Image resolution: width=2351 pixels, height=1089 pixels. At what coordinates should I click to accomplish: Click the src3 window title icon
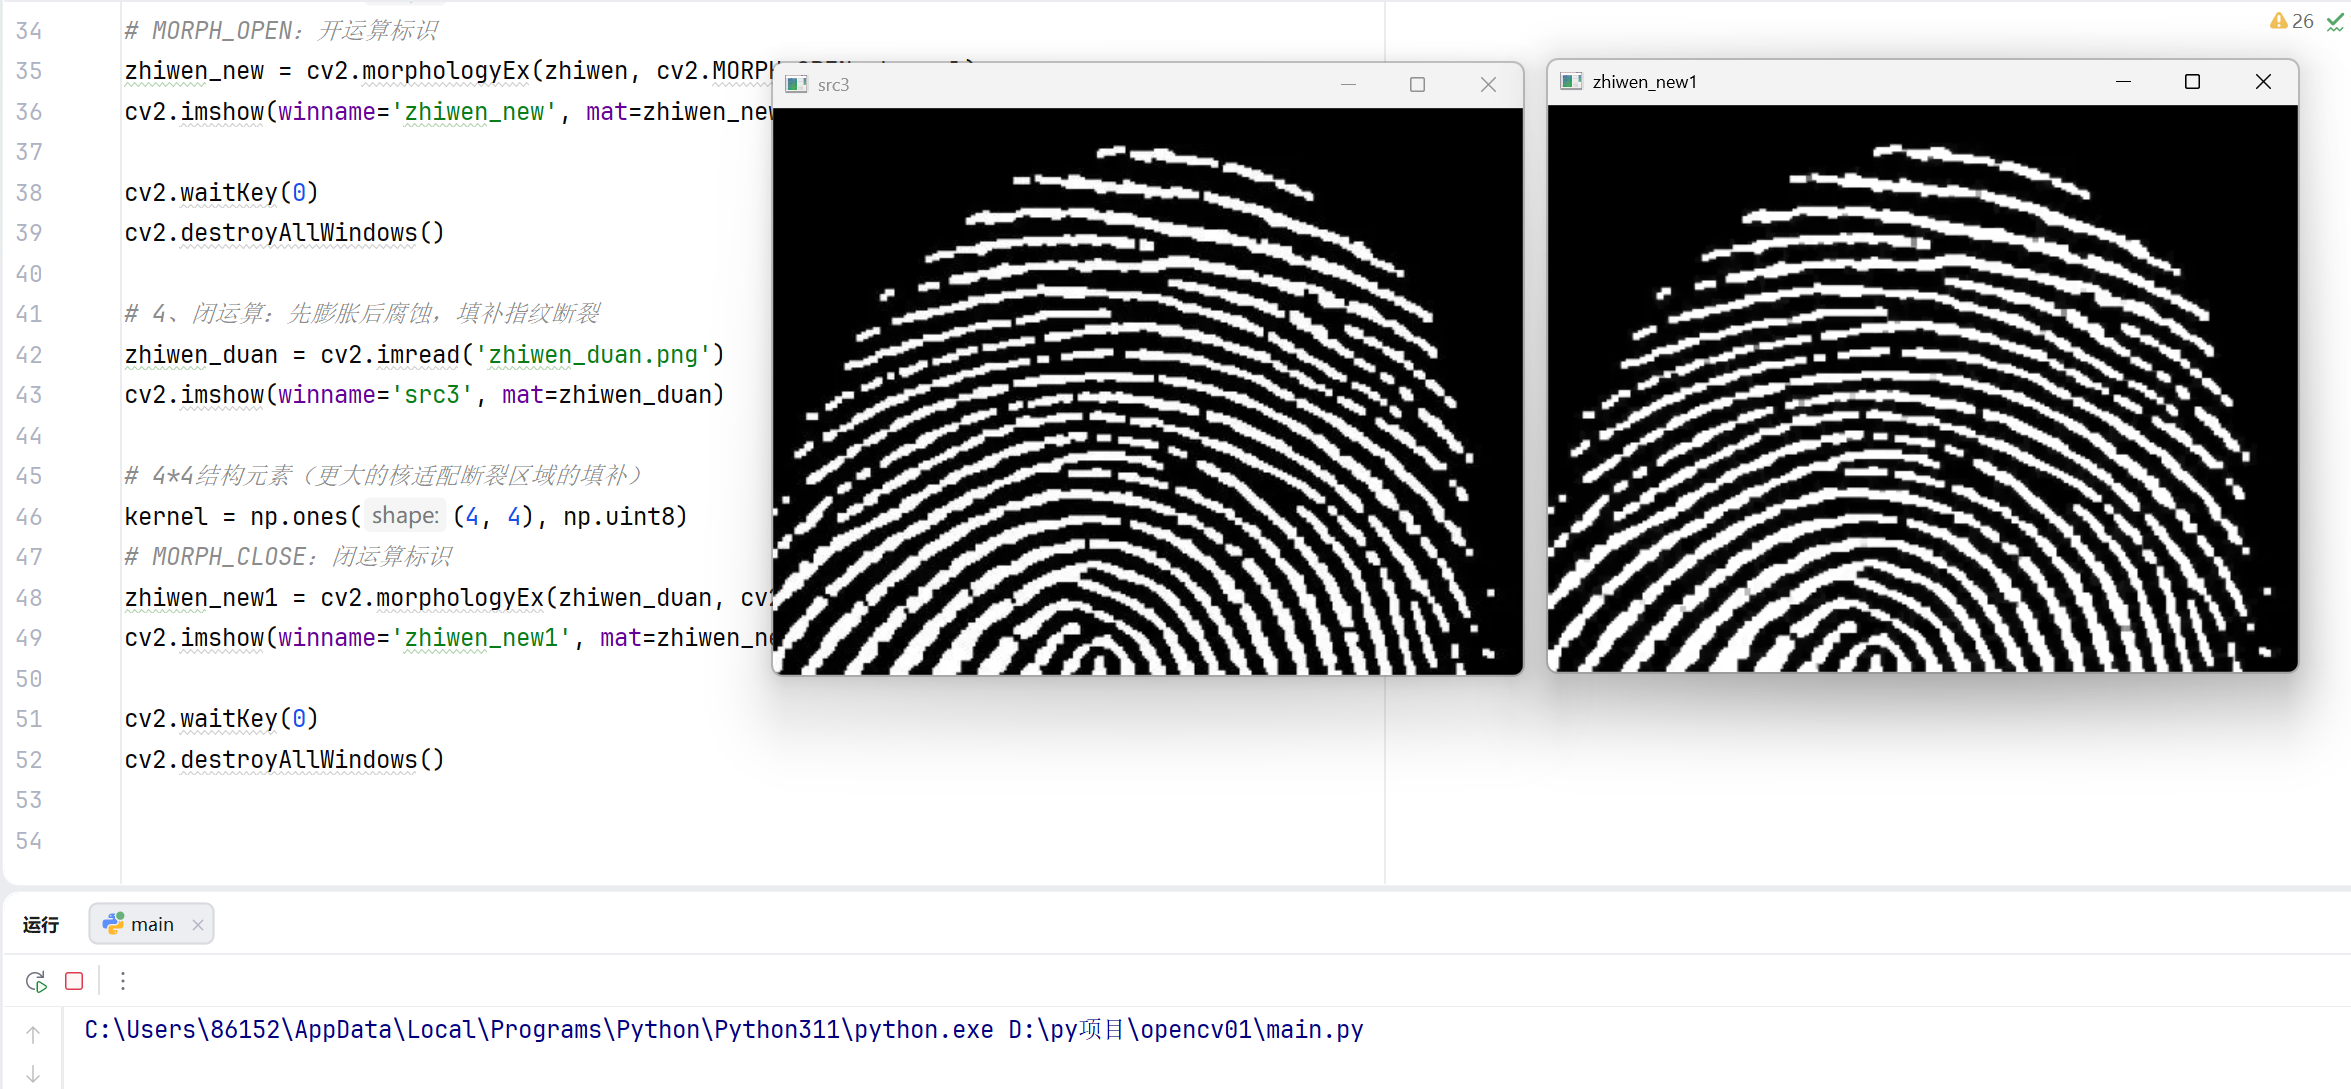click(796, 85)
